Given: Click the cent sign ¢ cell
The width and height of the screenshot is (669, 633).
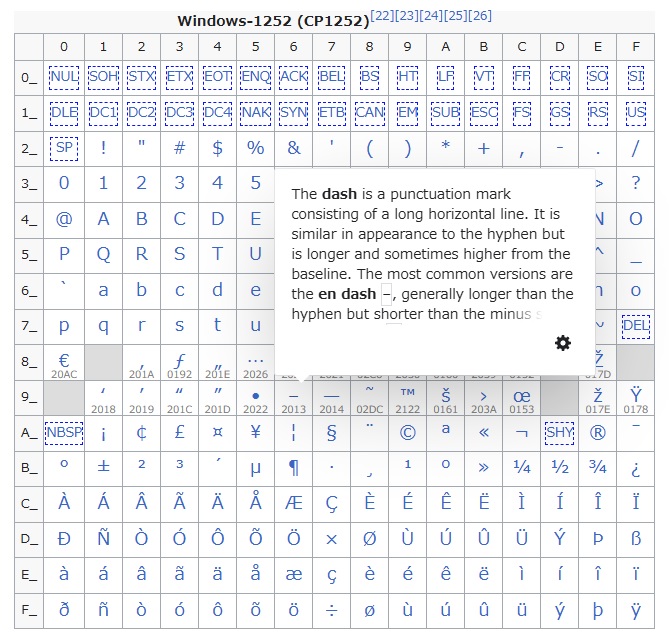Looking at the screenshot, I should pyautogui.click(x=141, y=433).
